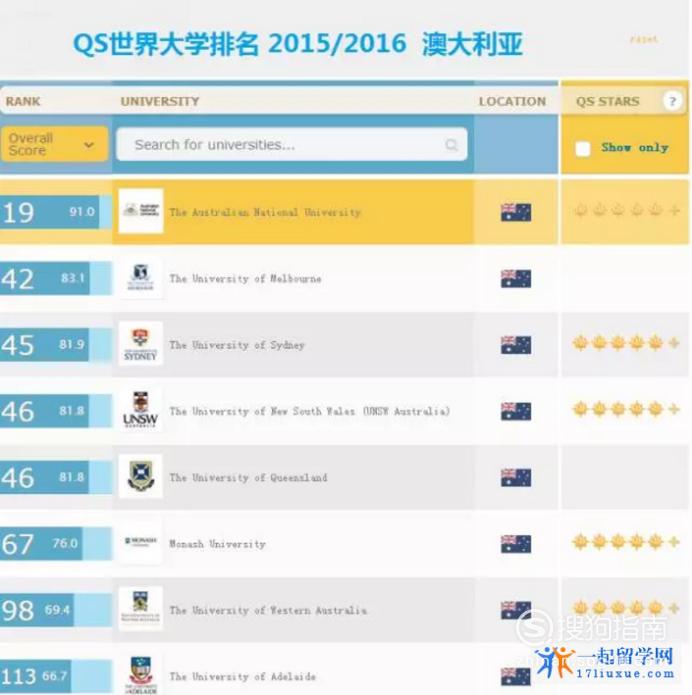Open The University of Adelaide link
692x695 pixels.
[x=242, y=676]
